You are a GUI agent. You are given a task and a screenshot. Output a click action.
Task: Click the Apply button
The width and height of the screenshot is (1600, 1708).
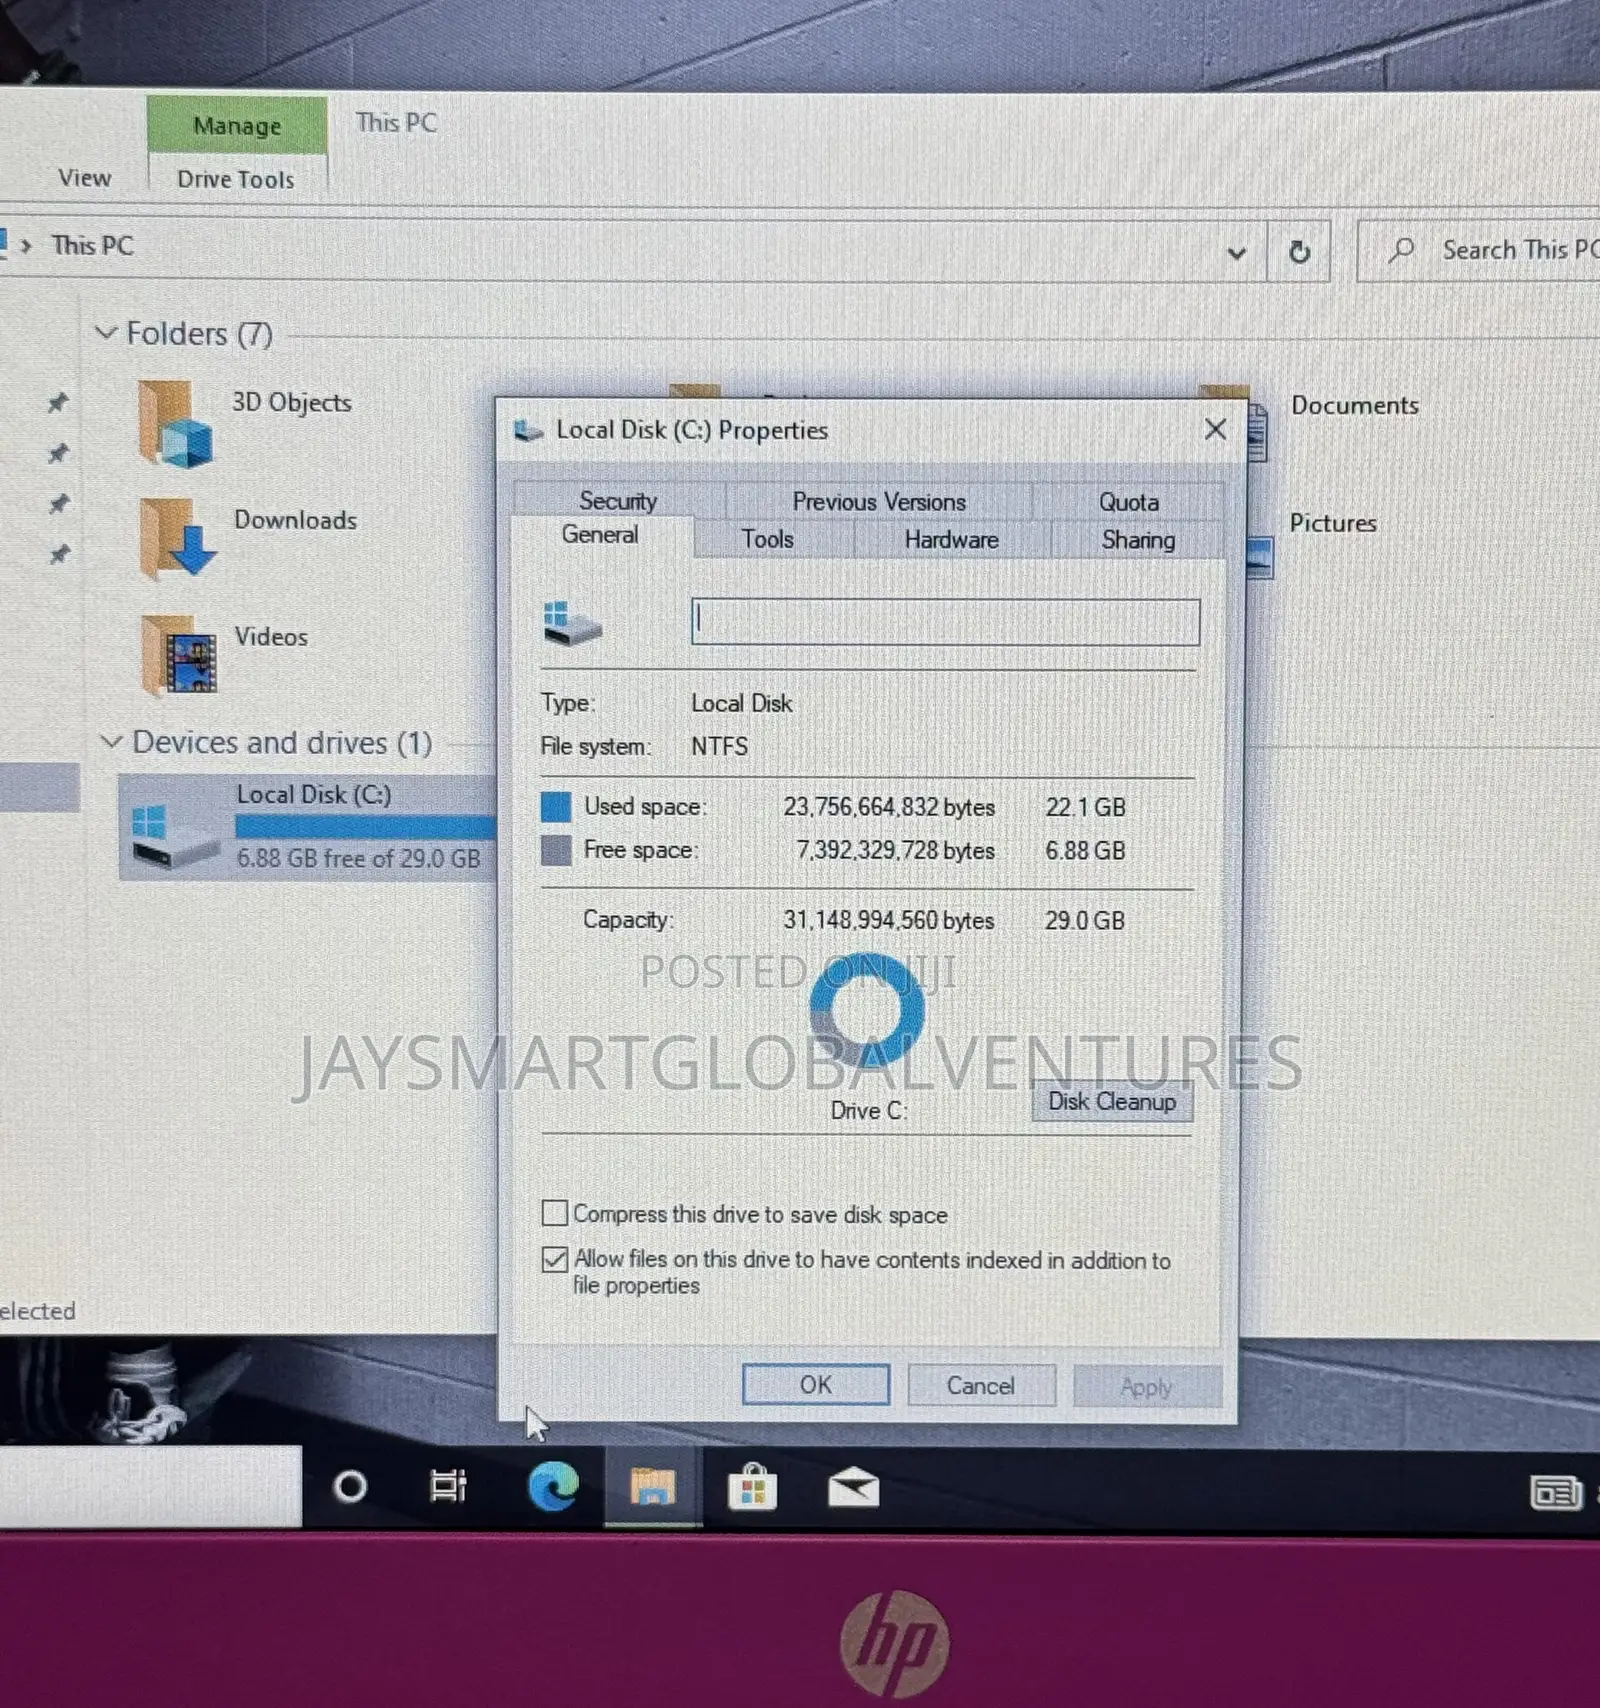click(x=1147, y=1387)
